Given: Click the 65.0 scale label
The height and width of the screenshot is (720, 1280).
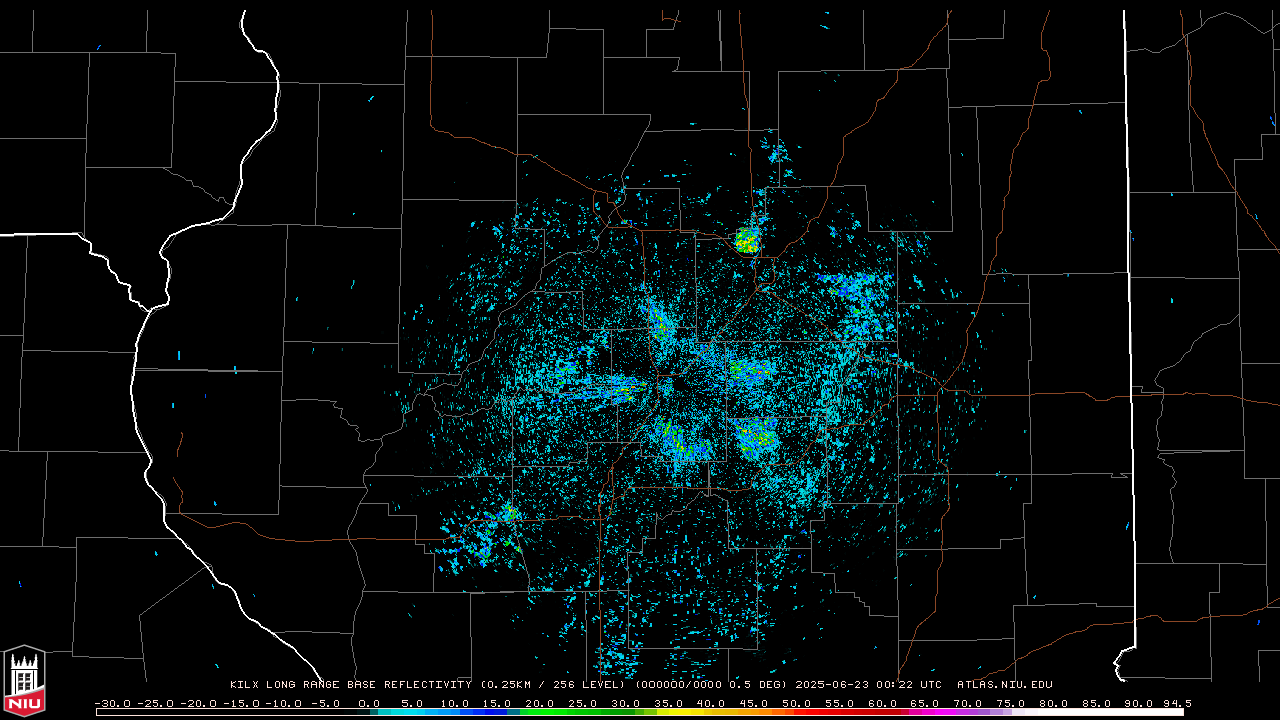Looking at the screenshot, I should (x=925, y=703).
